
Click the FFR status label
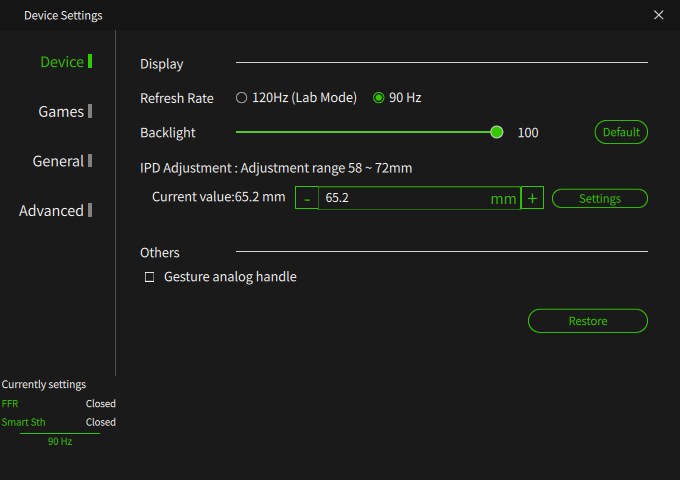10,404
